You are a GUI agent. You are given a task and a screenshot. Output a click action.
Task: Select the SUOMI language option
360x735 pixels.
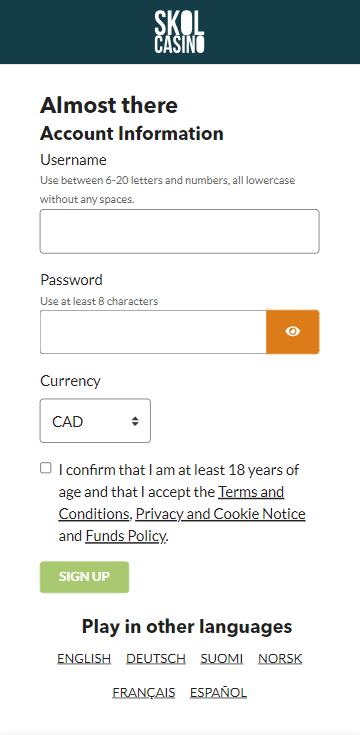[x=222, y=659]
